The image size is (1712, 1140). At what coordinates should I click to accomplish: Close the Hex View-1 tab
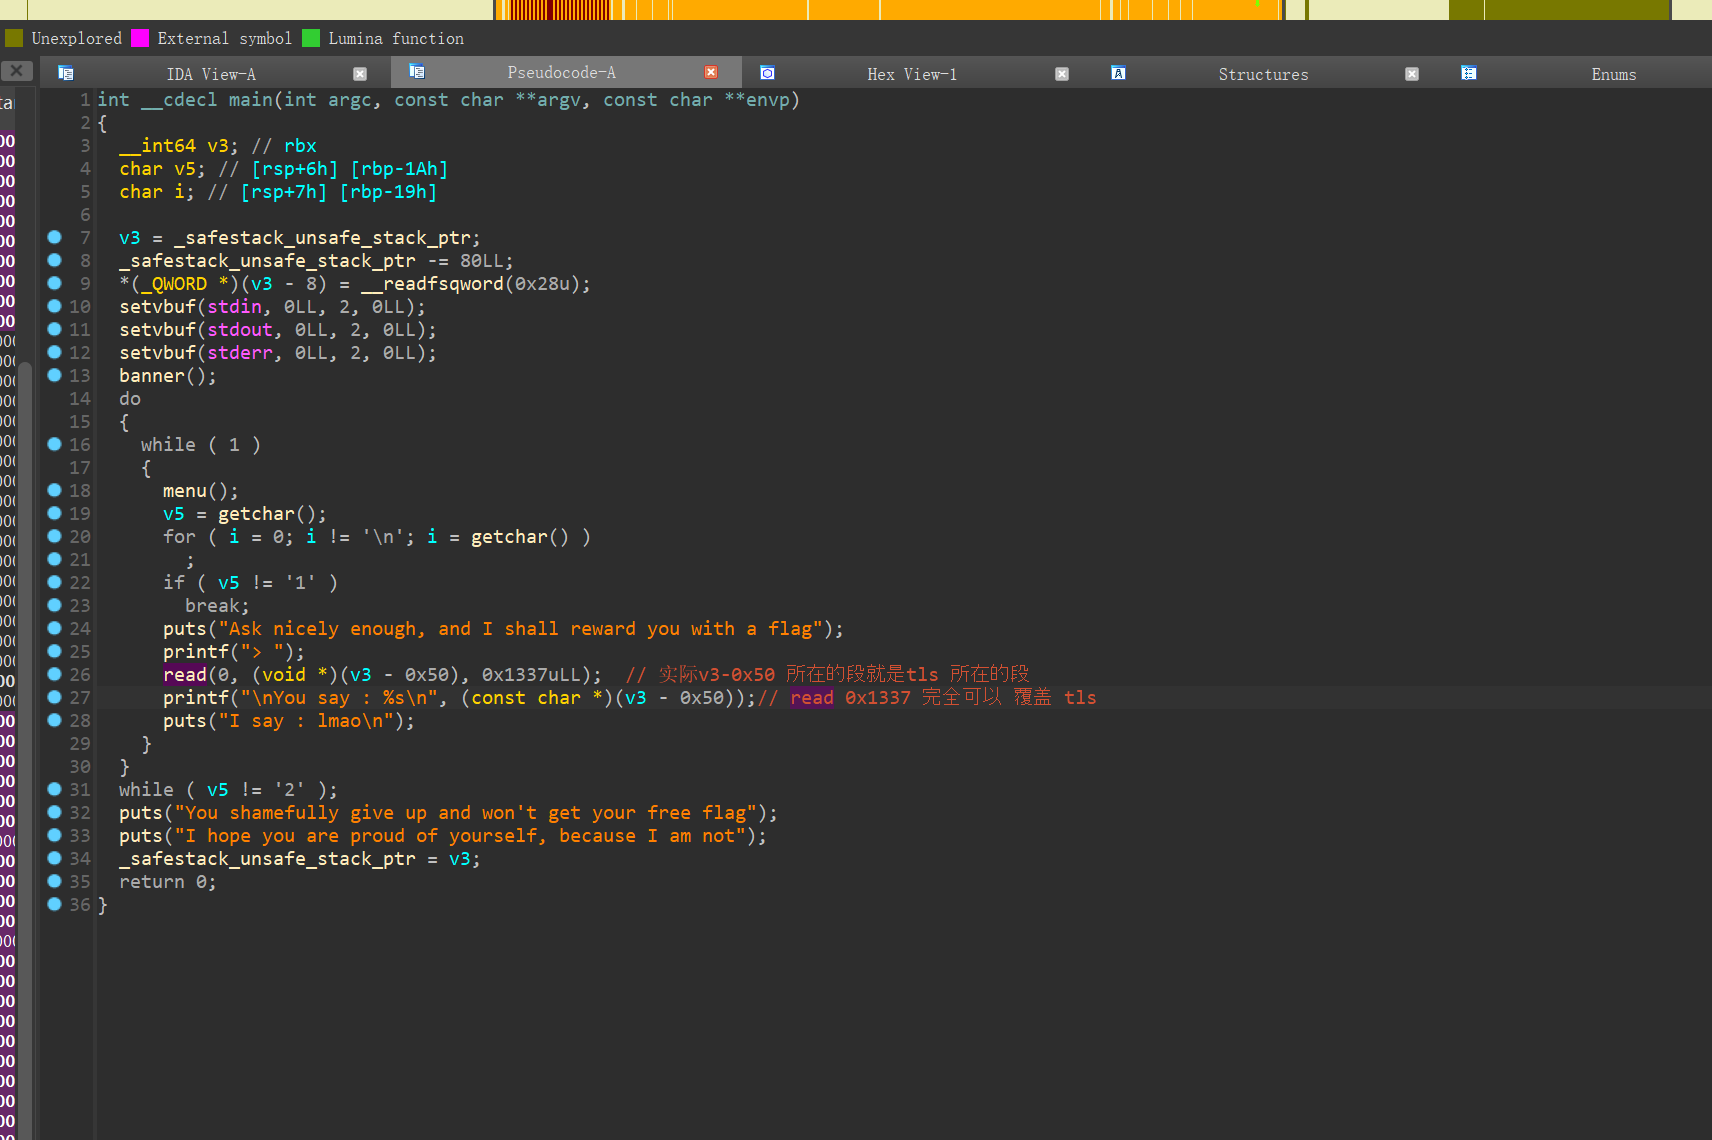point(1062,74)
